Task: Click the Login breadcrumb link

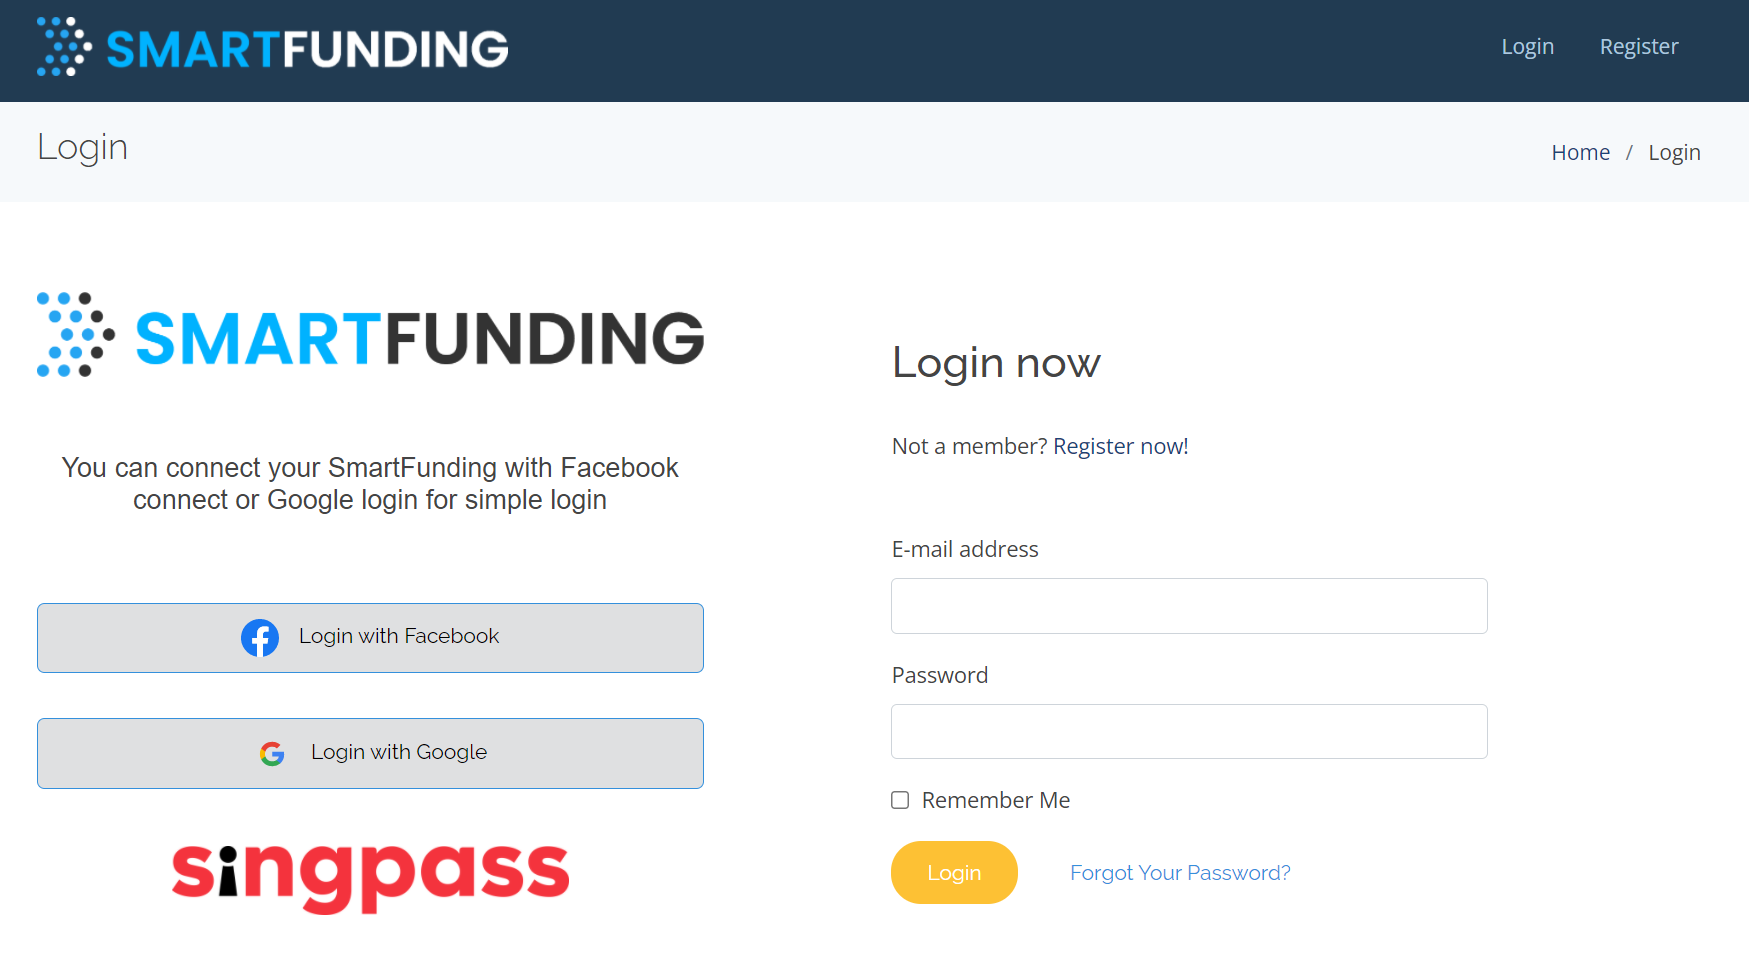Action: [1674, 153]
